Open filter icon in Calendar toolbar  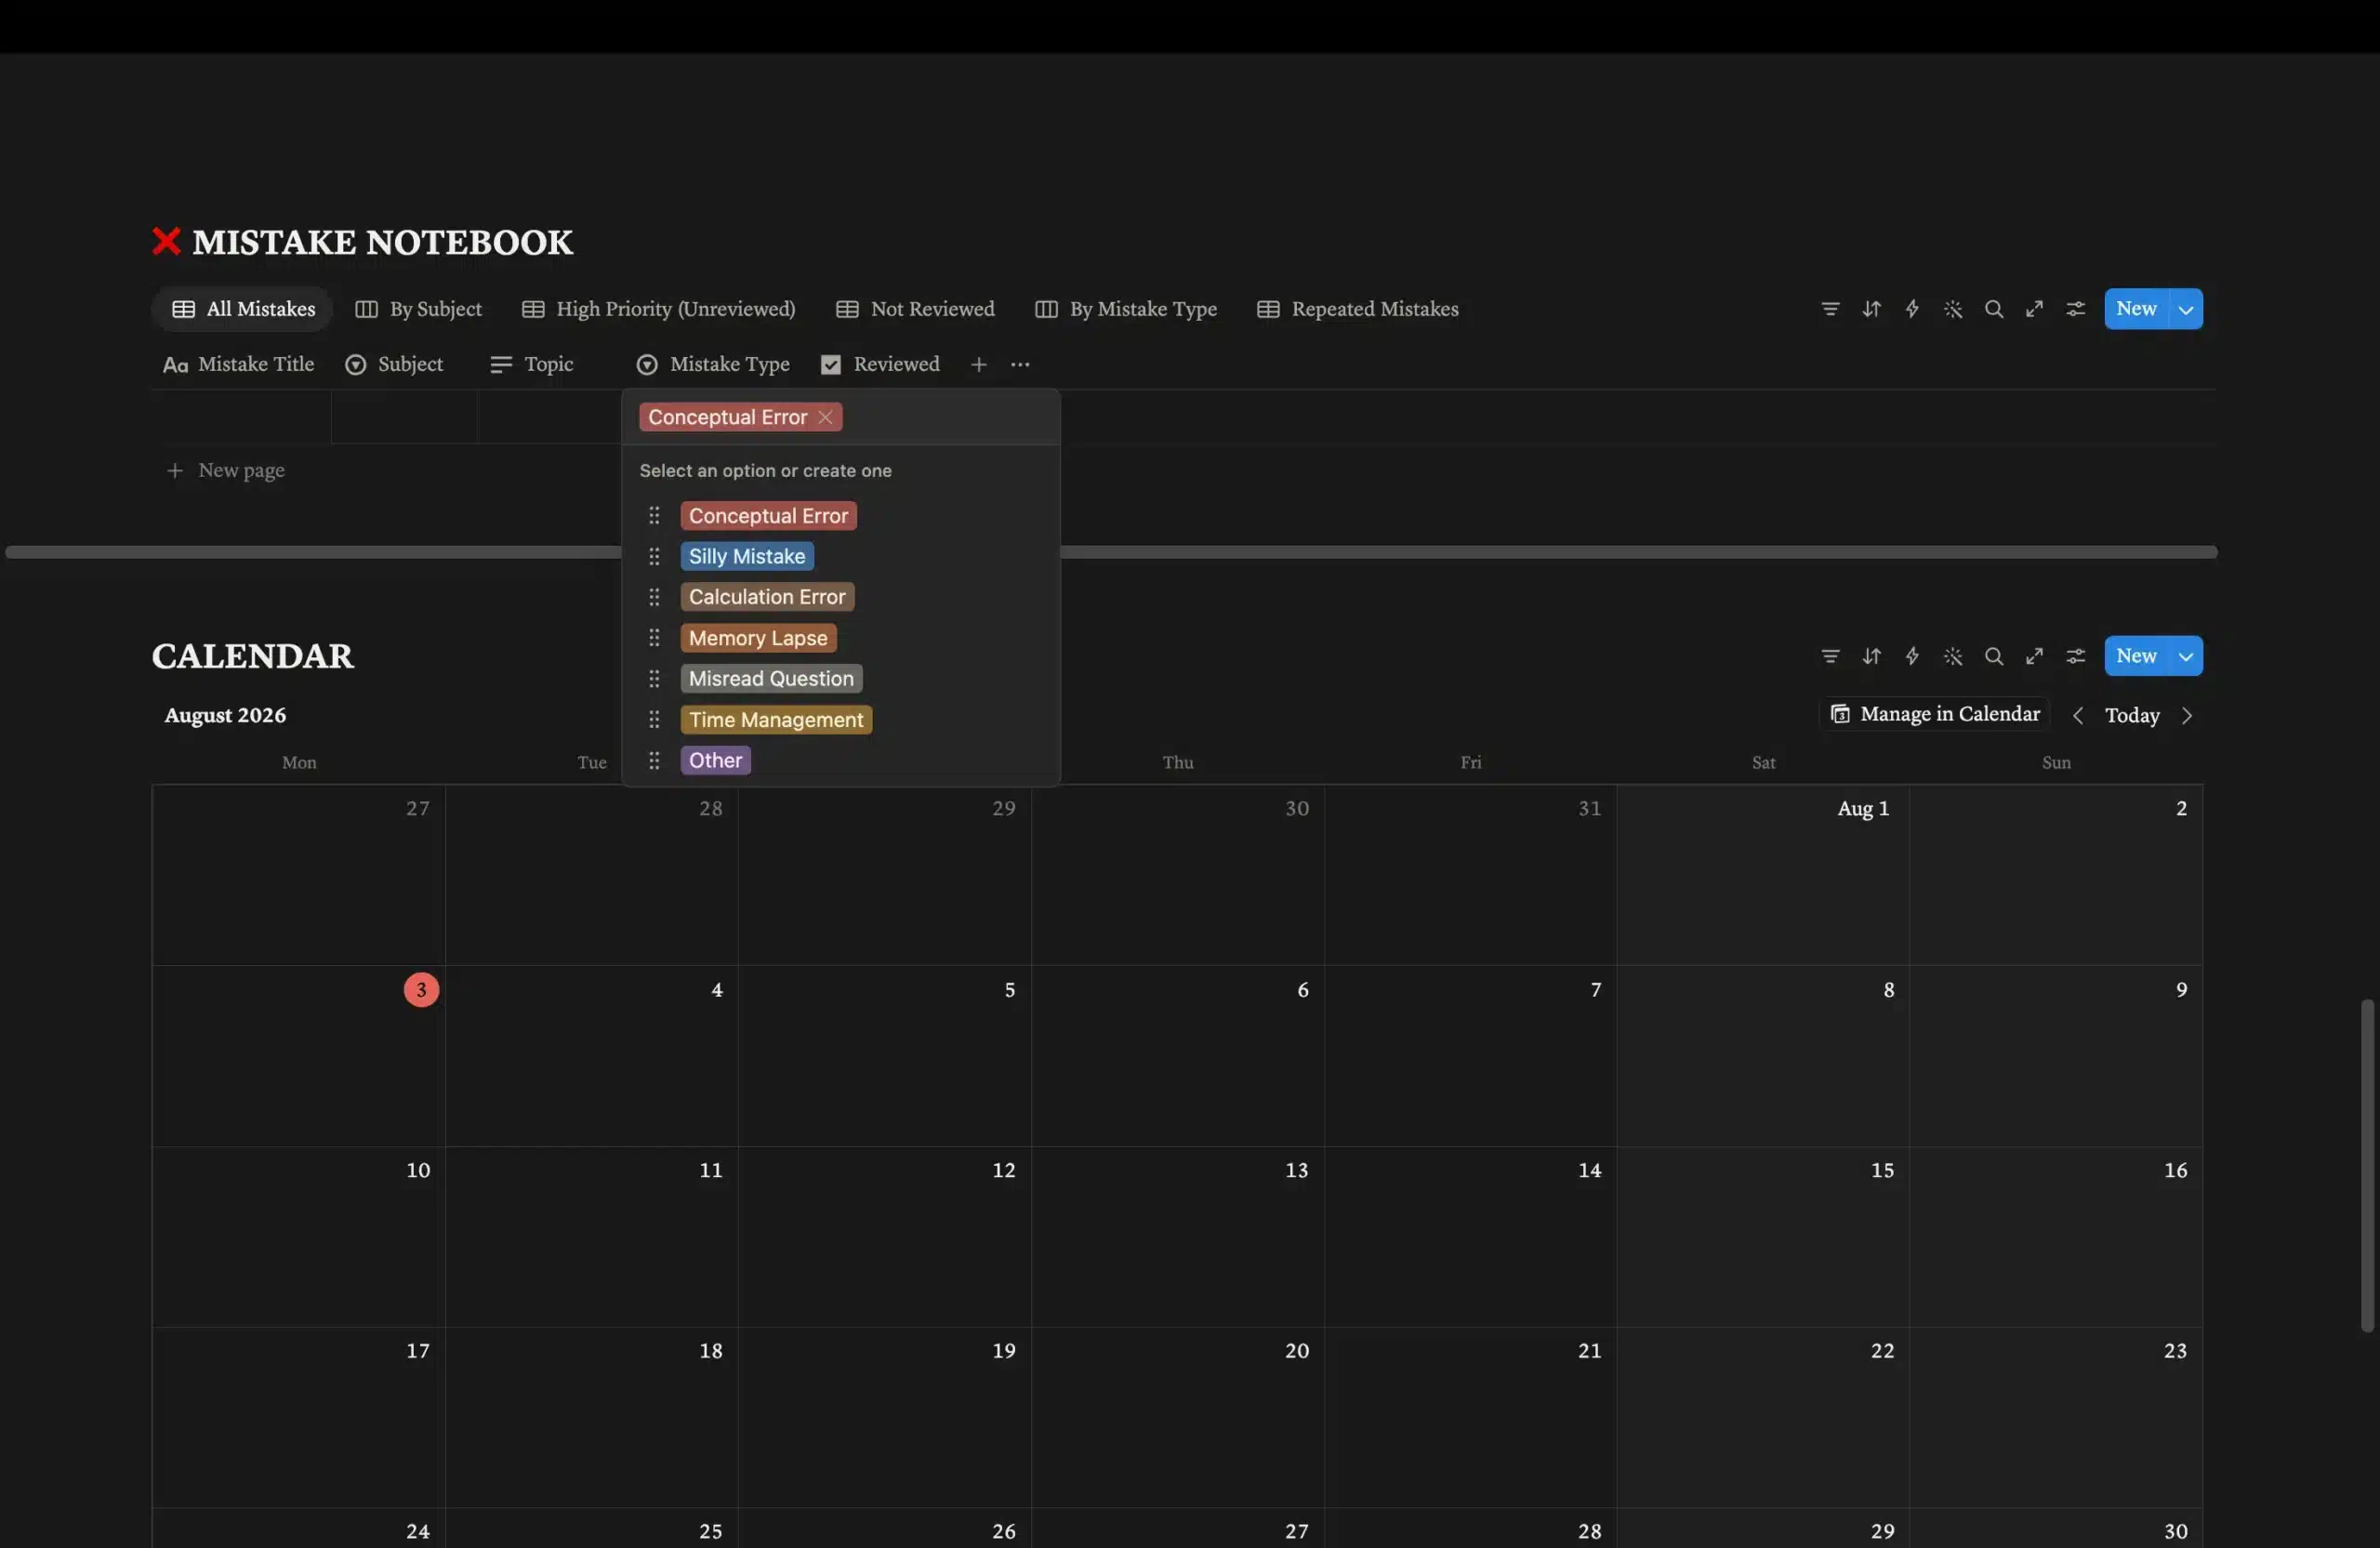click(1830, 656)
